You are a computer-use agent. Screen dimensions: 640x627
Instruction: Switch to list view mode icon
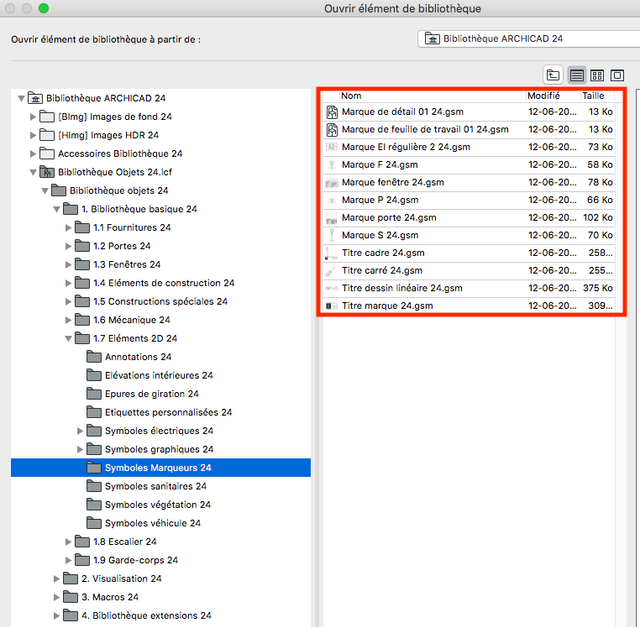coord(576,75)
